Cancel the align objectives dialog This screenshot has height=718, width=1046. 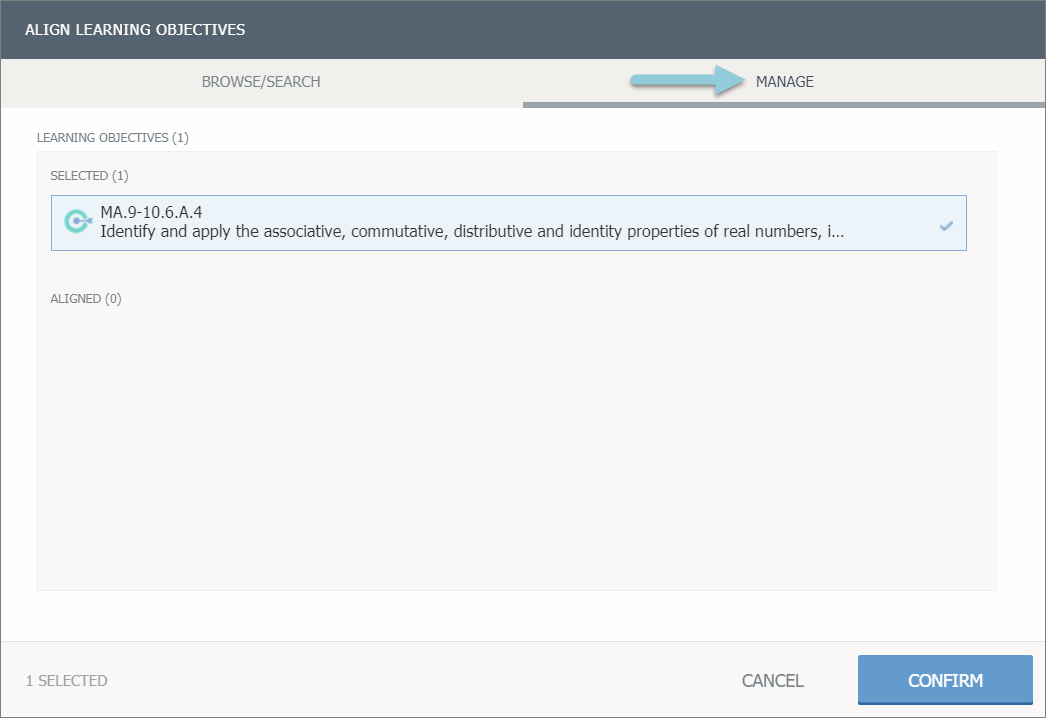click(772, 681)
